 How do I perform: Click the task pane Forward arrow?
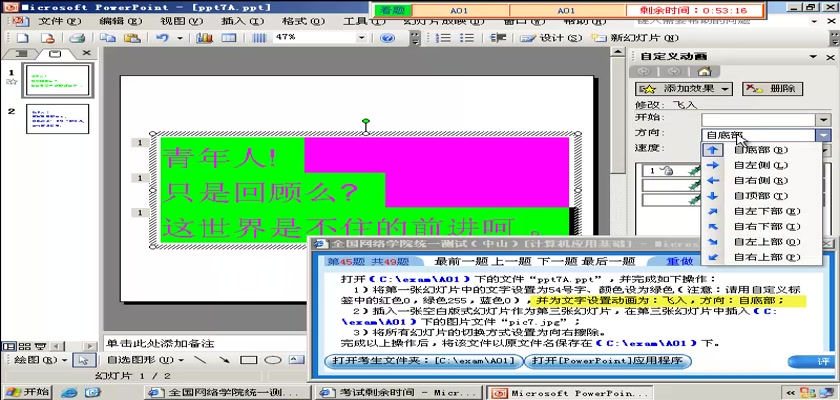point(674,71)
